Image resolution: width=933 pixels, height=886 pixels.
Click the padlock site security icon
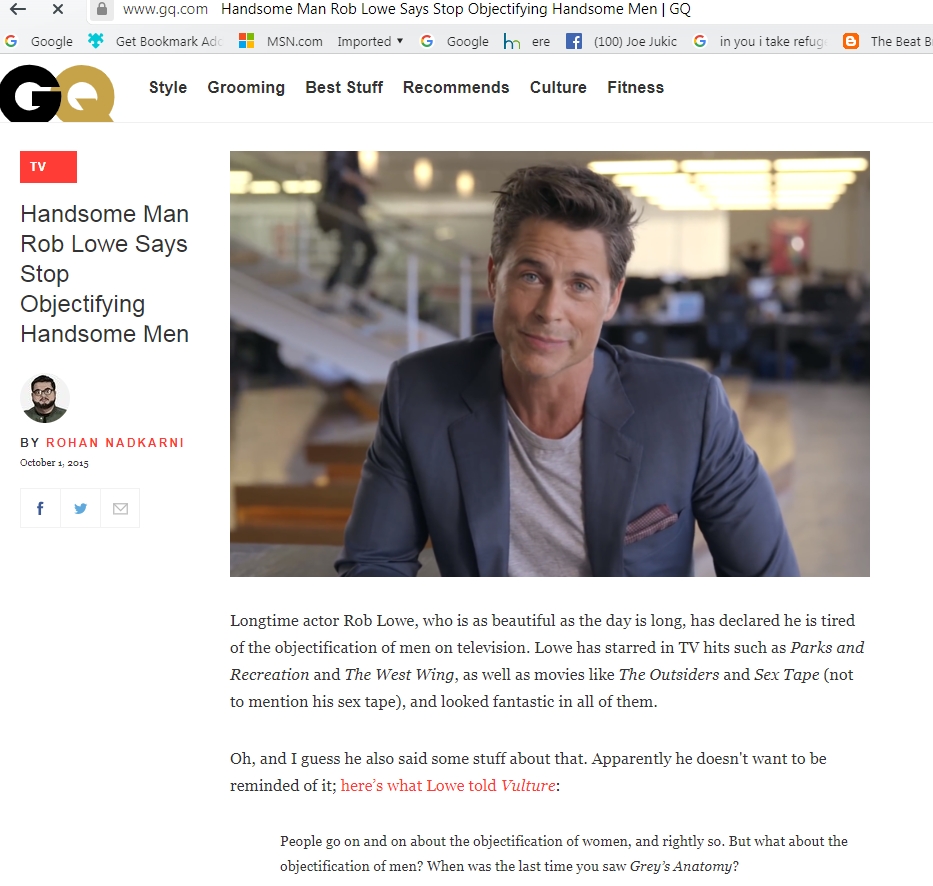(101, 10)
